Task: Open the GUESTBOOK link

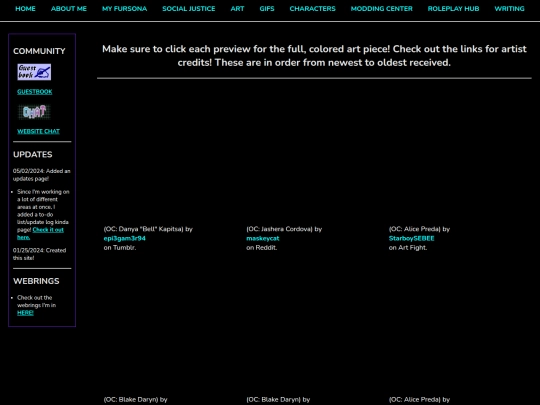Action: [35, 92]
